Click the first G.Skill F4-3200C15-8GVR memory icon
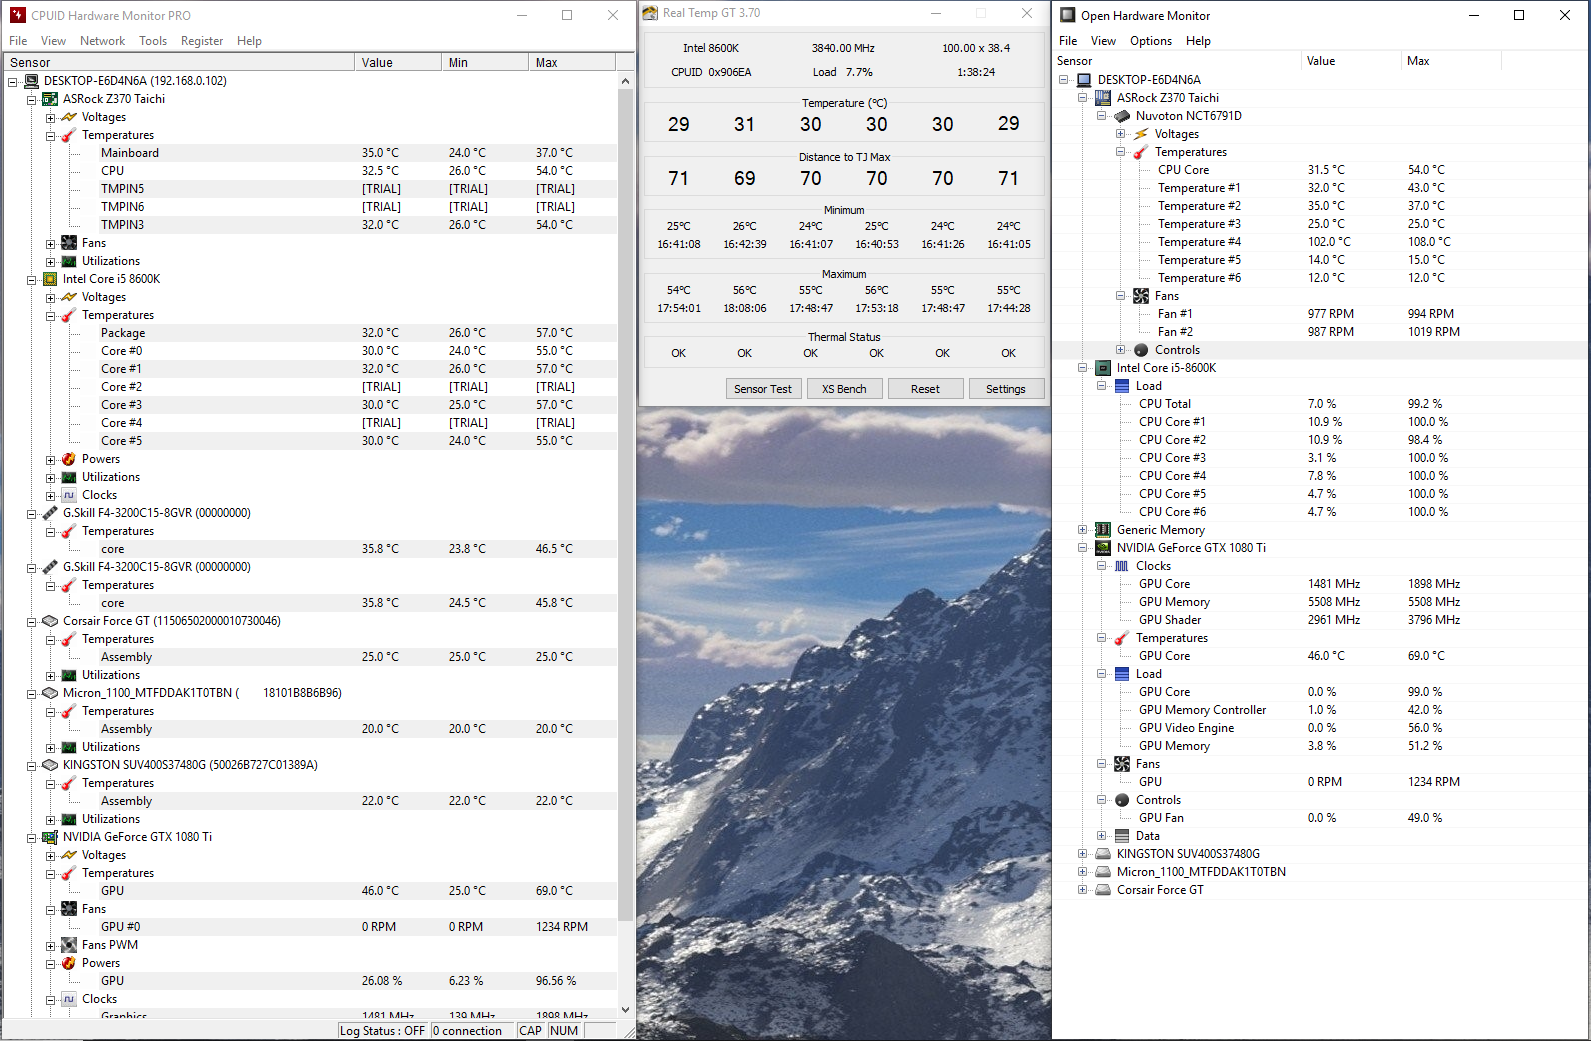The width and height of the screenshot is (1591, 1041). coord(50,513)
